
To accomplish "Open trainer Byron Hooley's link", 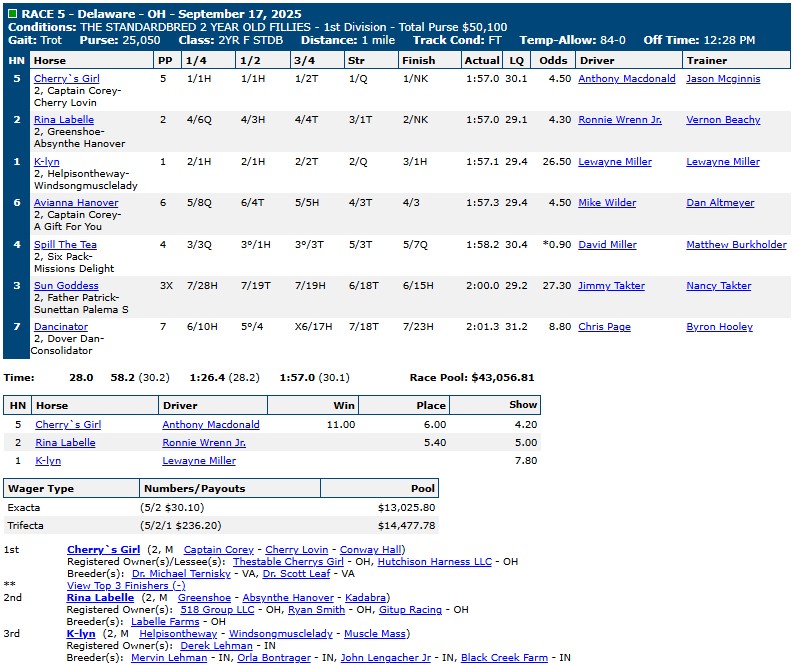I will click(x=719, y=327).
